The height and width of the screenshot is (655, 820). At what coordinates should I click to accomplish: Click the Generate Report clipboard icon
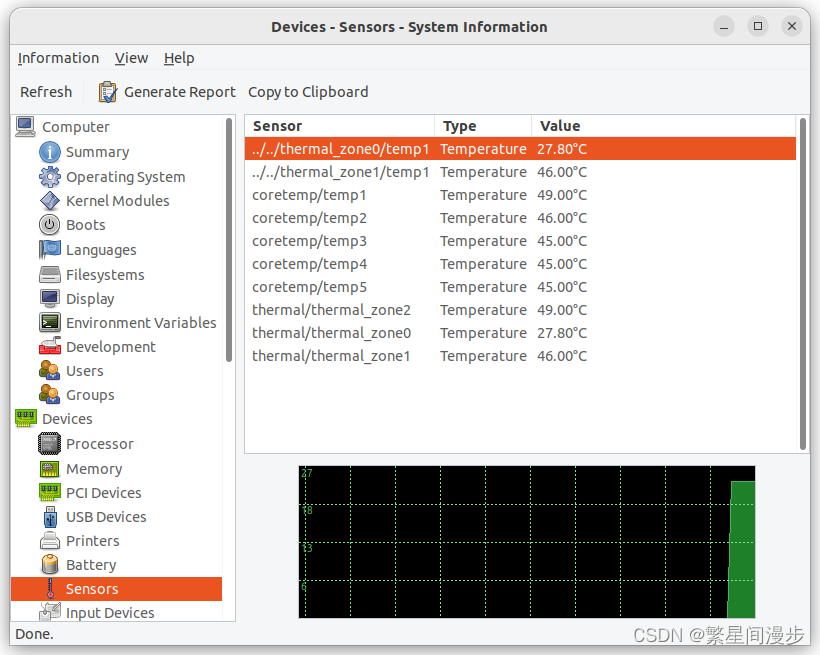(x=108, y=92)
